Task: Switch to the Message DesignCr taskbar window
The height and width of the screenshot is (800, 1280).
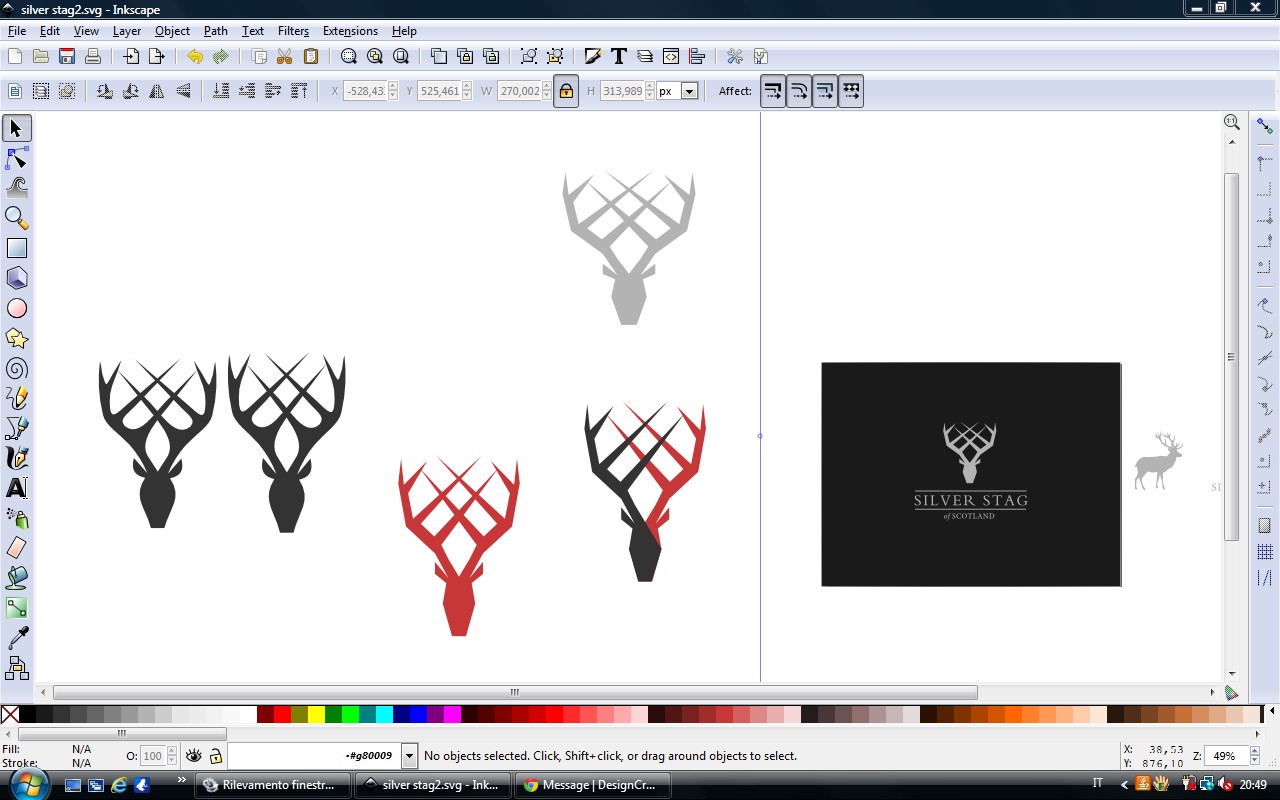Action: tap(592, 785)
